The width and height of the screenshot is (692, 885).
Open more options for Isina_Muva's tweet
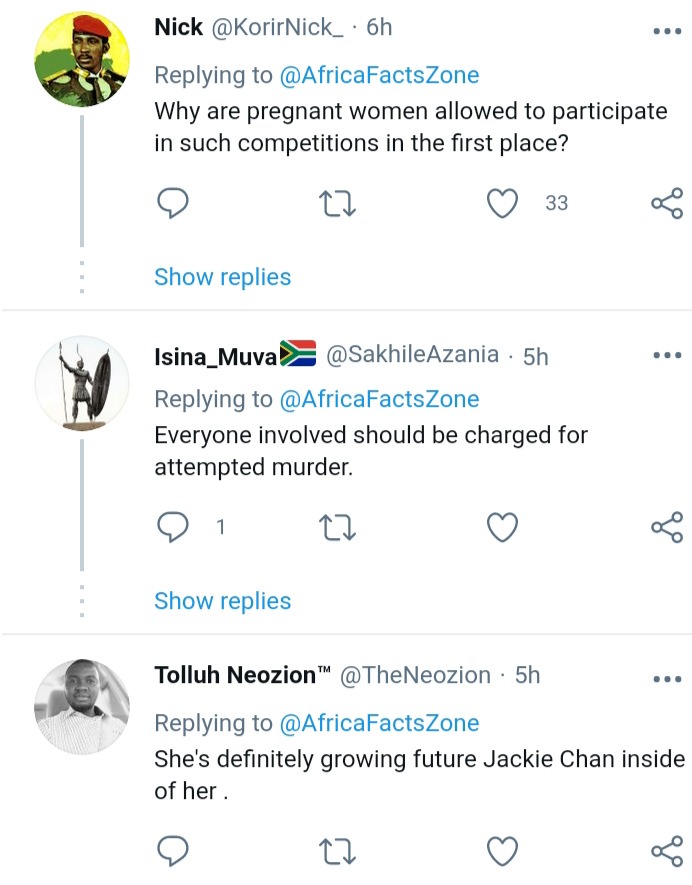point(667,355)
